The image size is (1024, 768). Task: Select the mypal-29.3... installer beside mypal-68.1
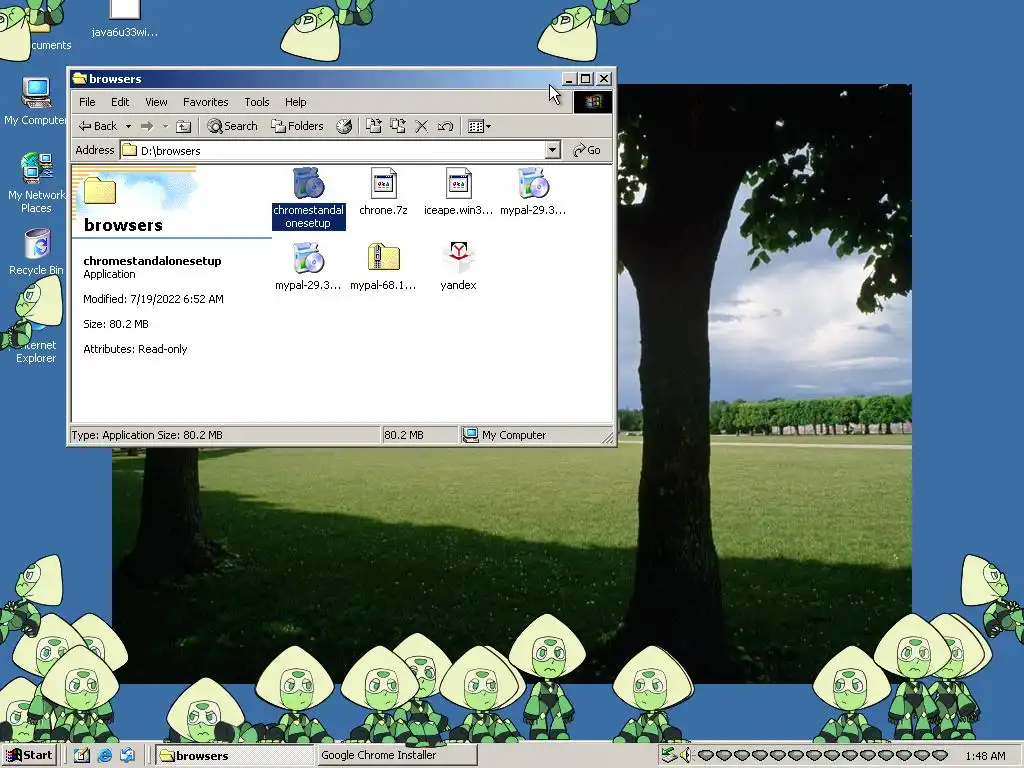(308, 266)
